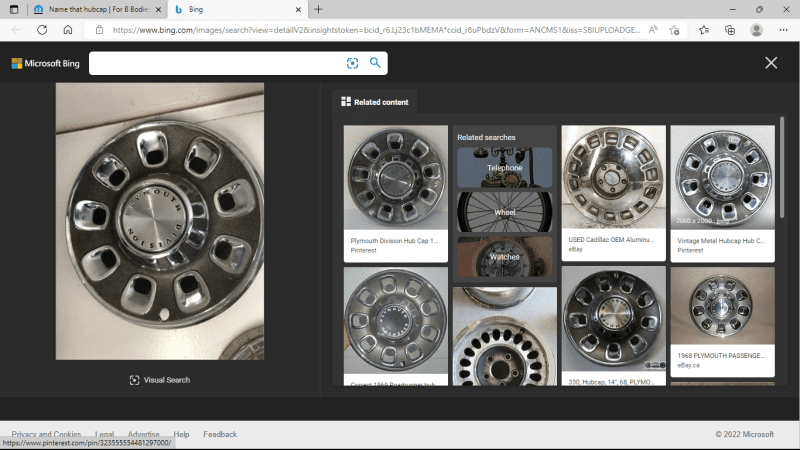Open the Advertise footer link
Image resolution: width=800 pixels, height=450 pixels.
click(x=143, y=434)
